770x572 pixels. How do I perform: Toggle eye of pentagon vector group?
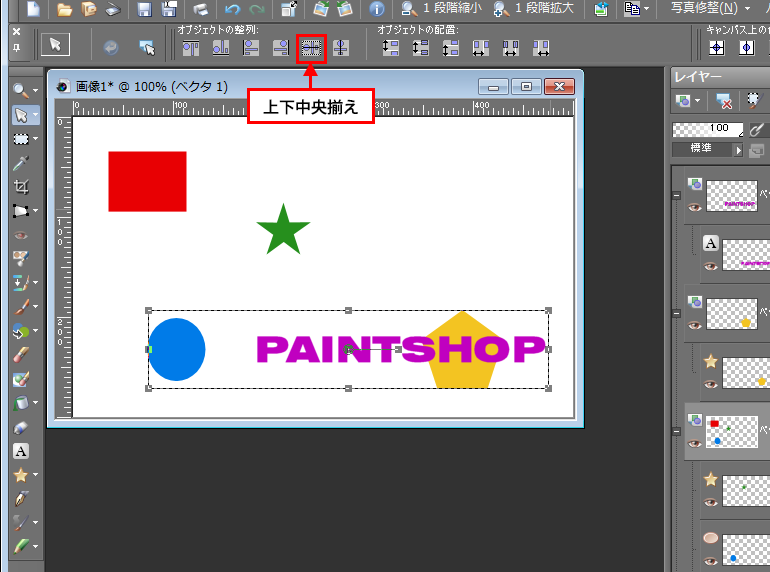694,326
